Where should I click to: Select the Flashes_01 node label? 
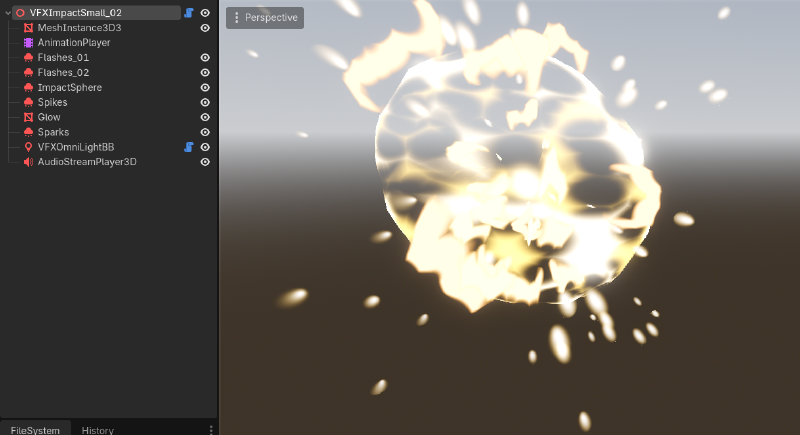(x=63, y=58)
